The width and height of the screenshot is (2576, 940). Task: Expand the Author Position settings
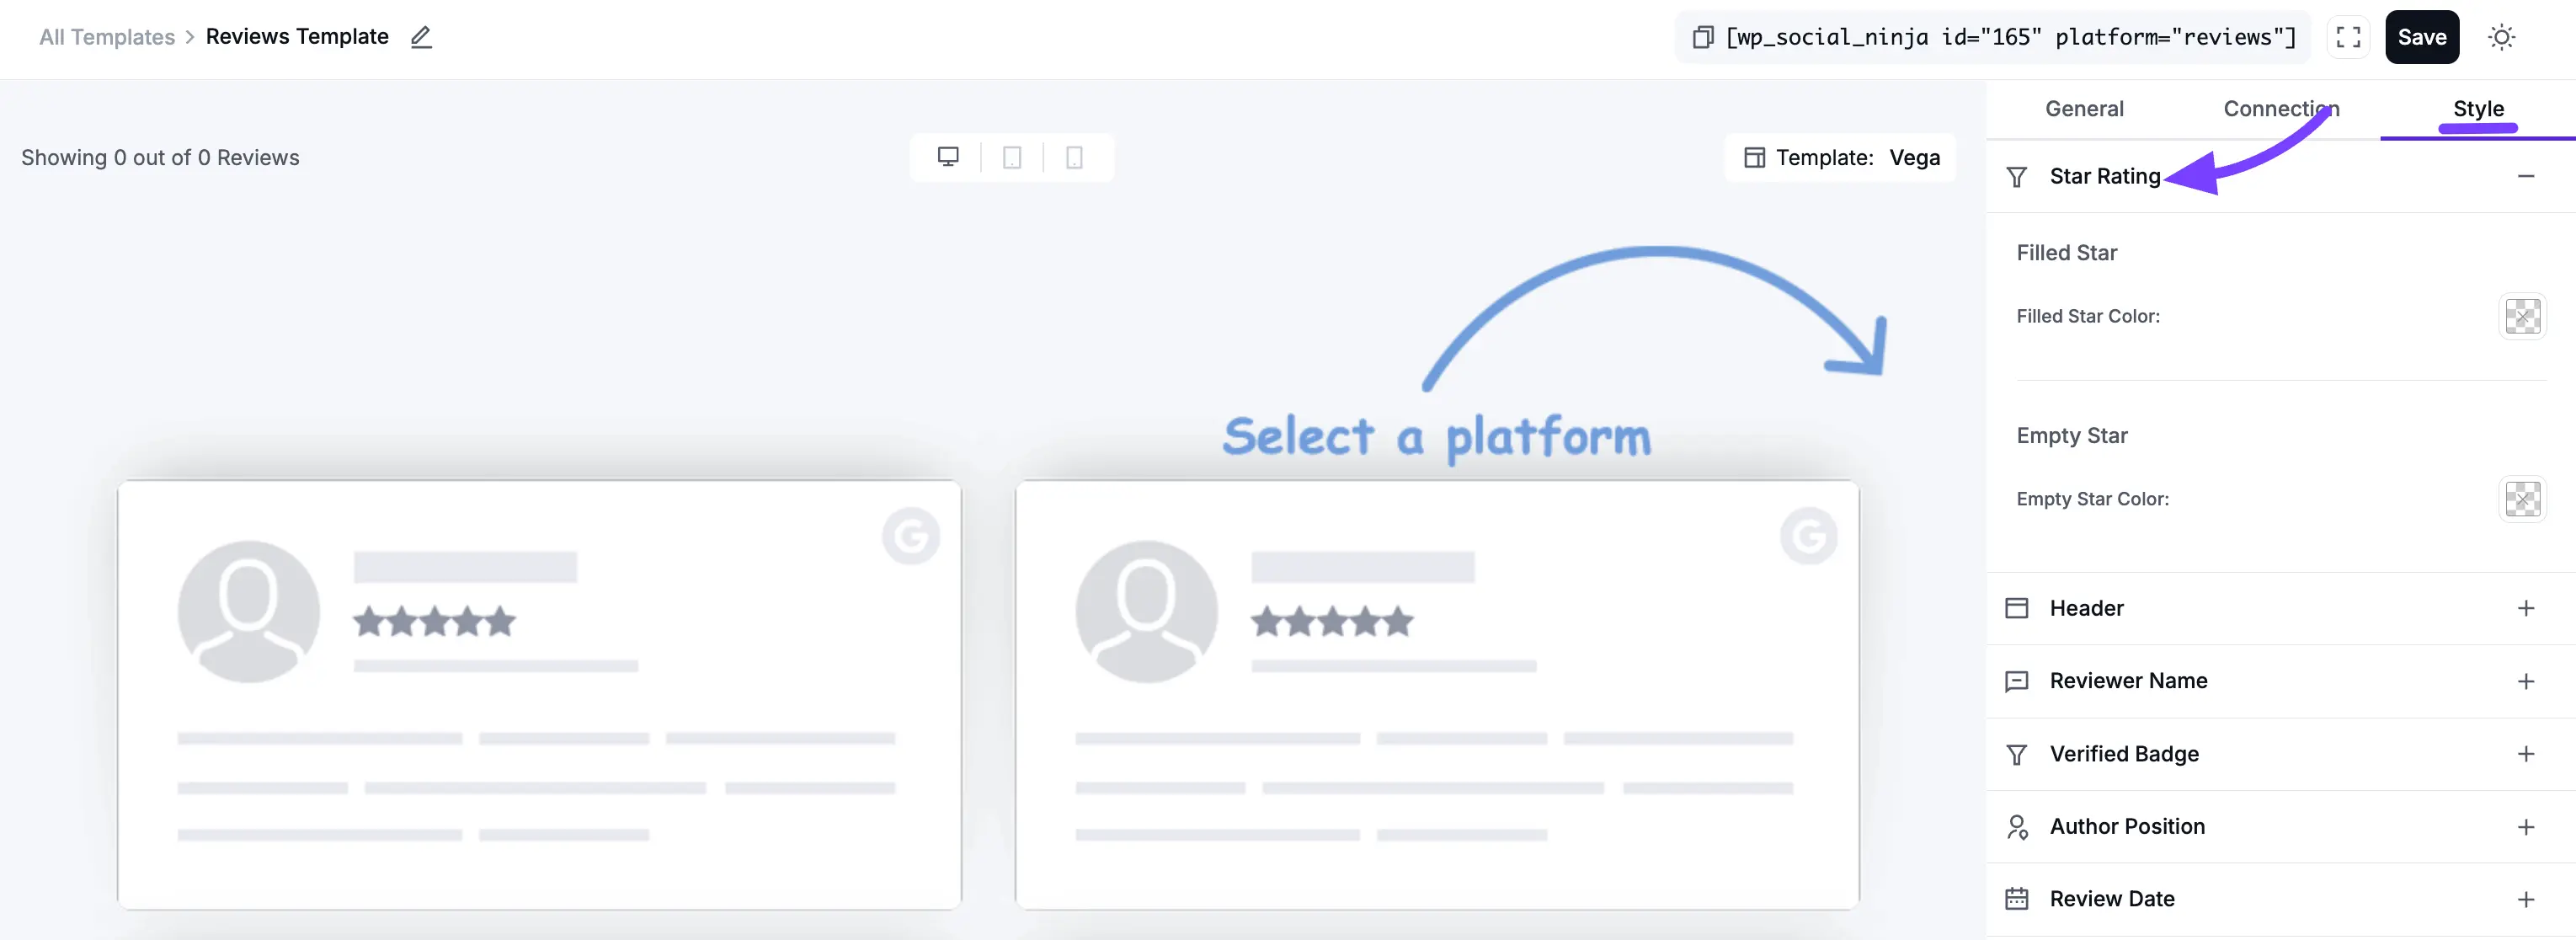click(x=2528, y=826)
